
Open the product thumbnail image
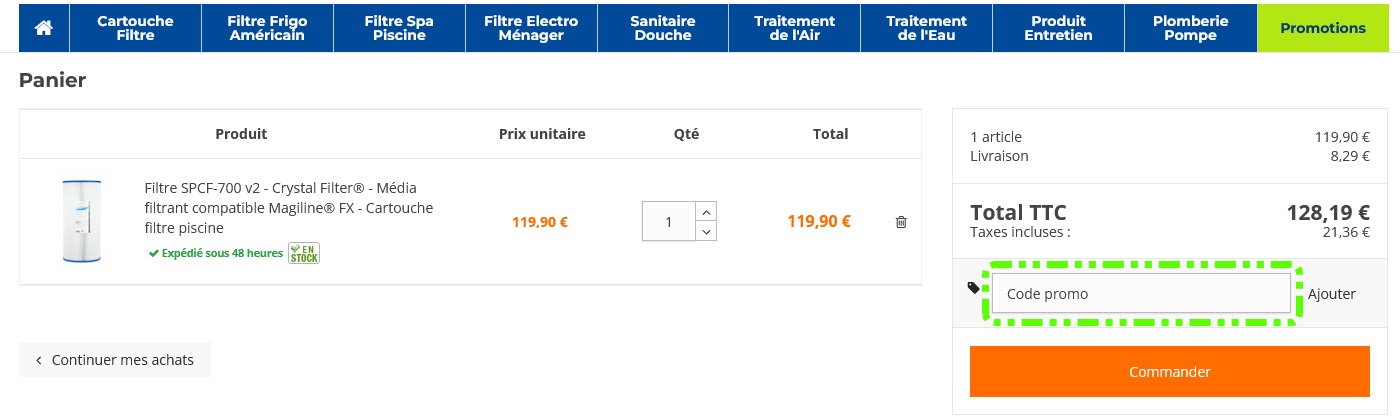click(x=82, y=221)
